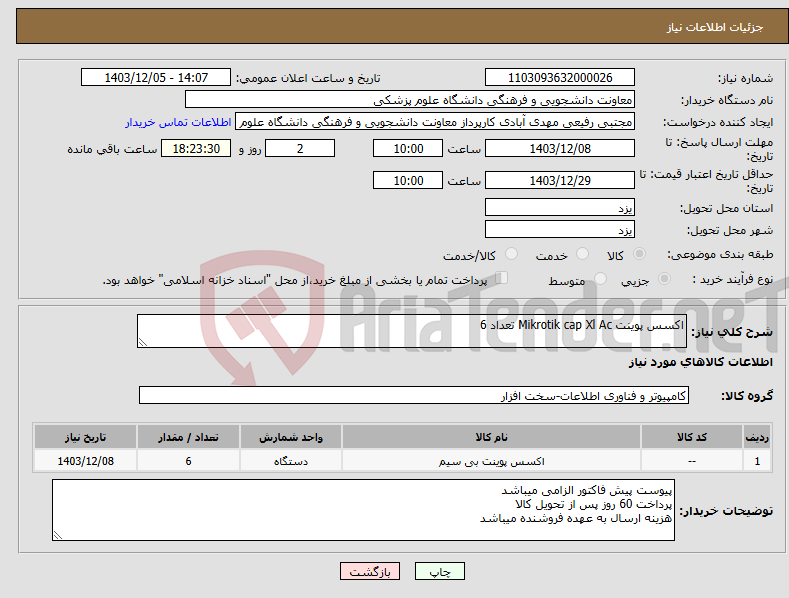This screenshot has height=598, width=789.
Task: Click the جزئیات اطلاعات نیاز header title
Action: coord(715,27)
